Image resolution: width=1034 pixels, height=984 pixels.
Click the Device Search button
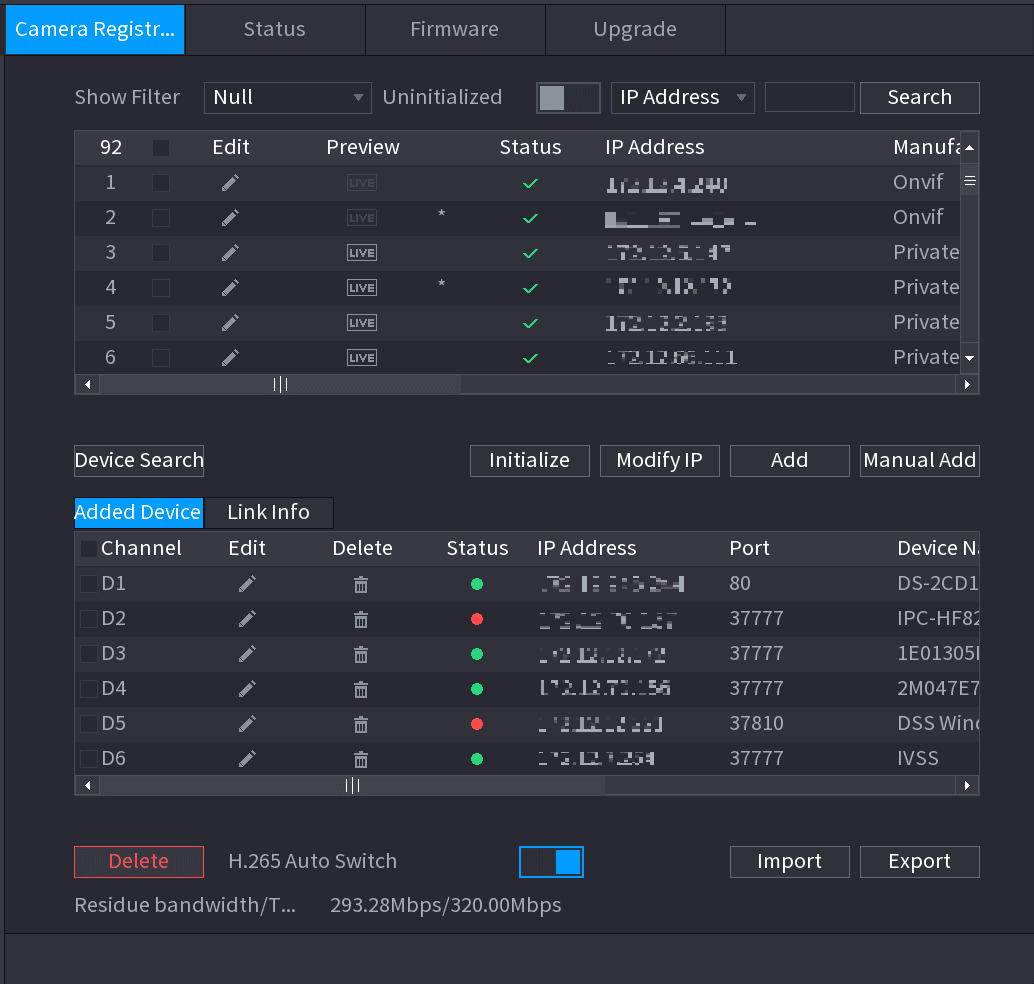(139, 460)
